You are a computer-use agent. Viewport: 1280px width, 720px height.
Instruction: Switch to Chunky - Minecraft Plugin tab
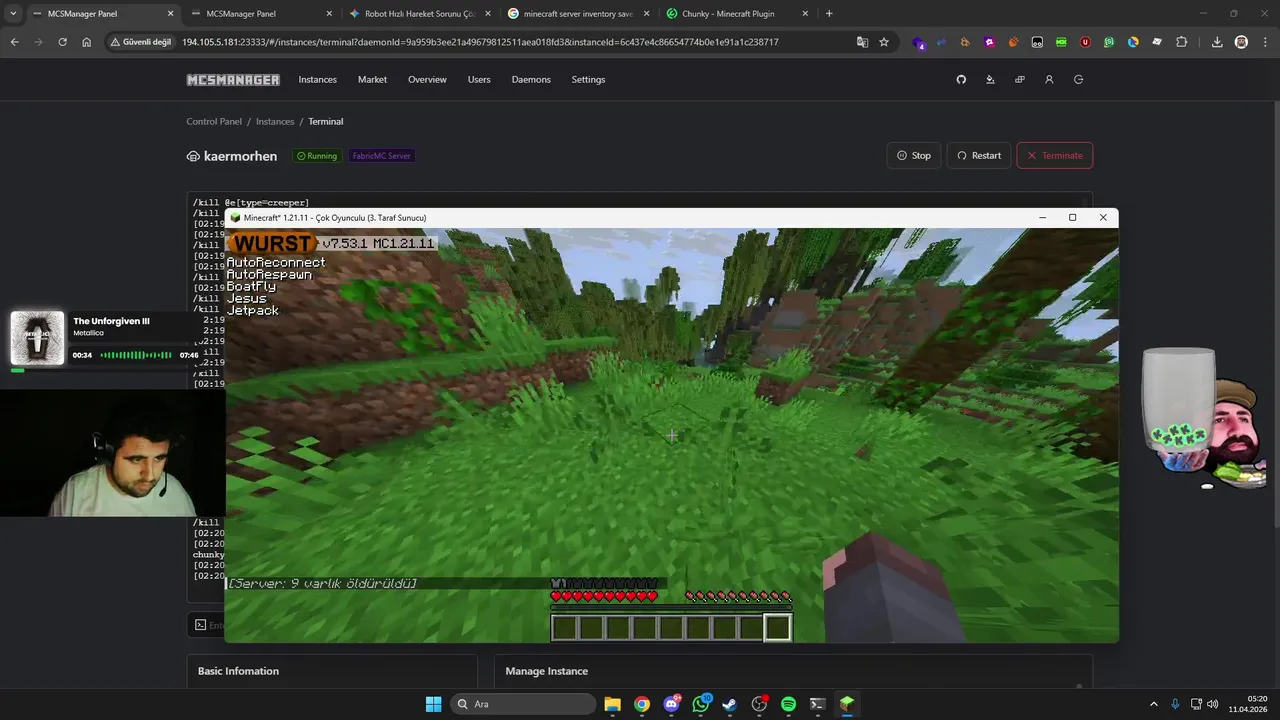735,14
